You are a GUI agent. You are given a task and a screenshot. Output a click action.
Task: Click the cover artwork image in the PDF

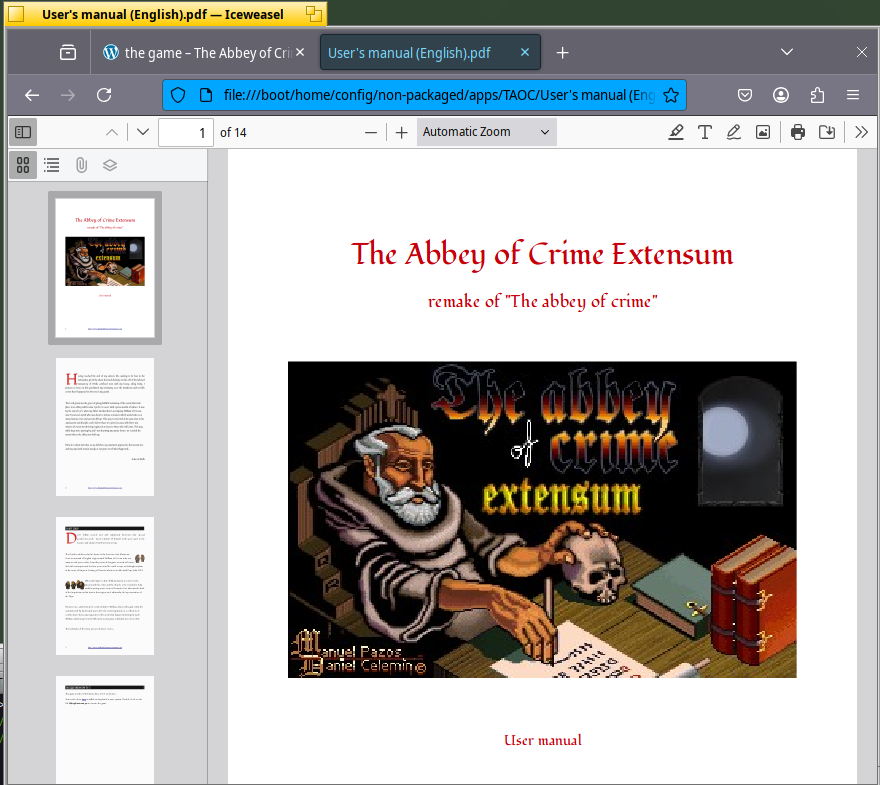tap(542, 520)
